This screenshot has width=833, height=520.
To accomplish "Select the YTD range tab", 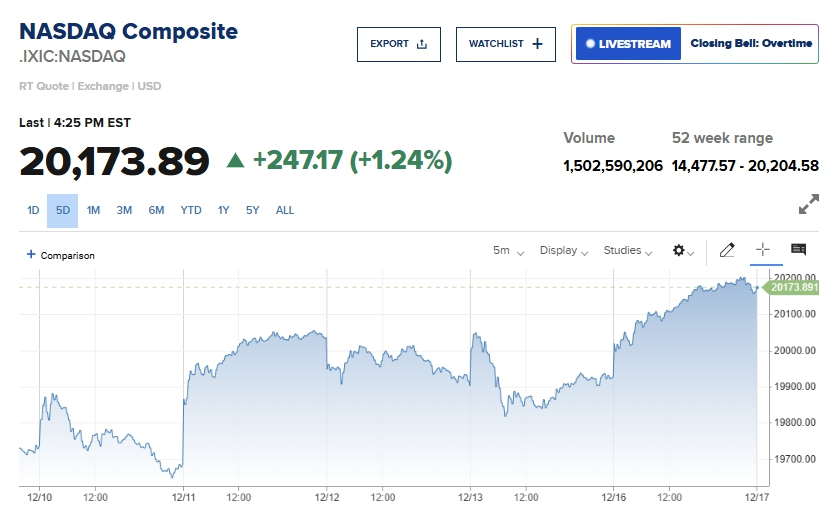I will (x=191, y=210).
